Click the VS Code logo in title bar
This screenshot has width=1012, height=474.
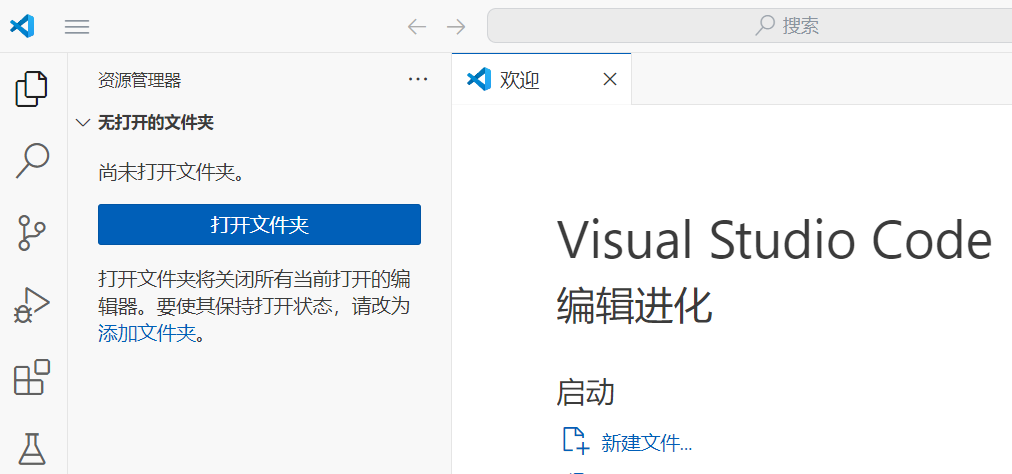click(22, 26)
